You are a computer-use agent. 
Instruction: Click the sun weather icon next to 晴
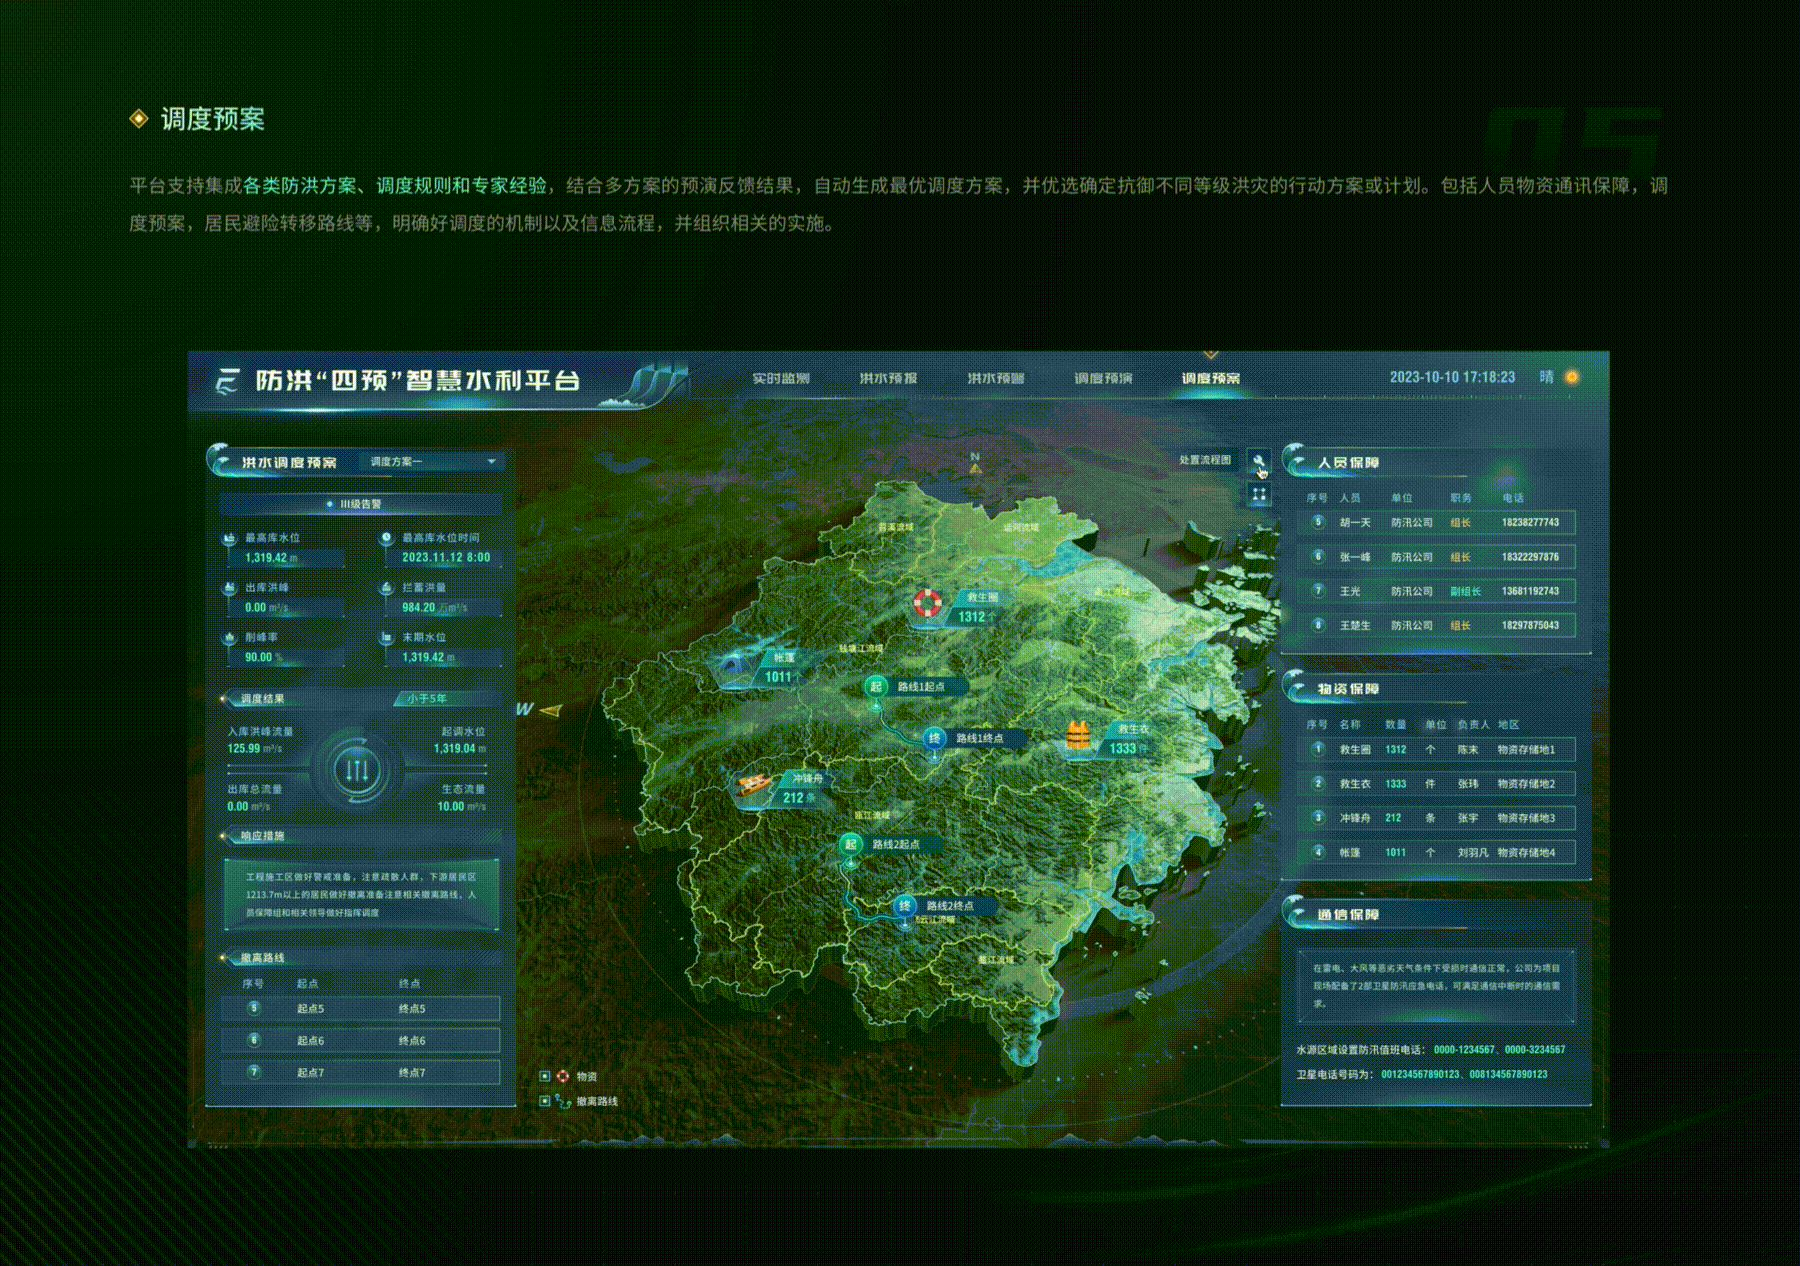point(1572,377)
